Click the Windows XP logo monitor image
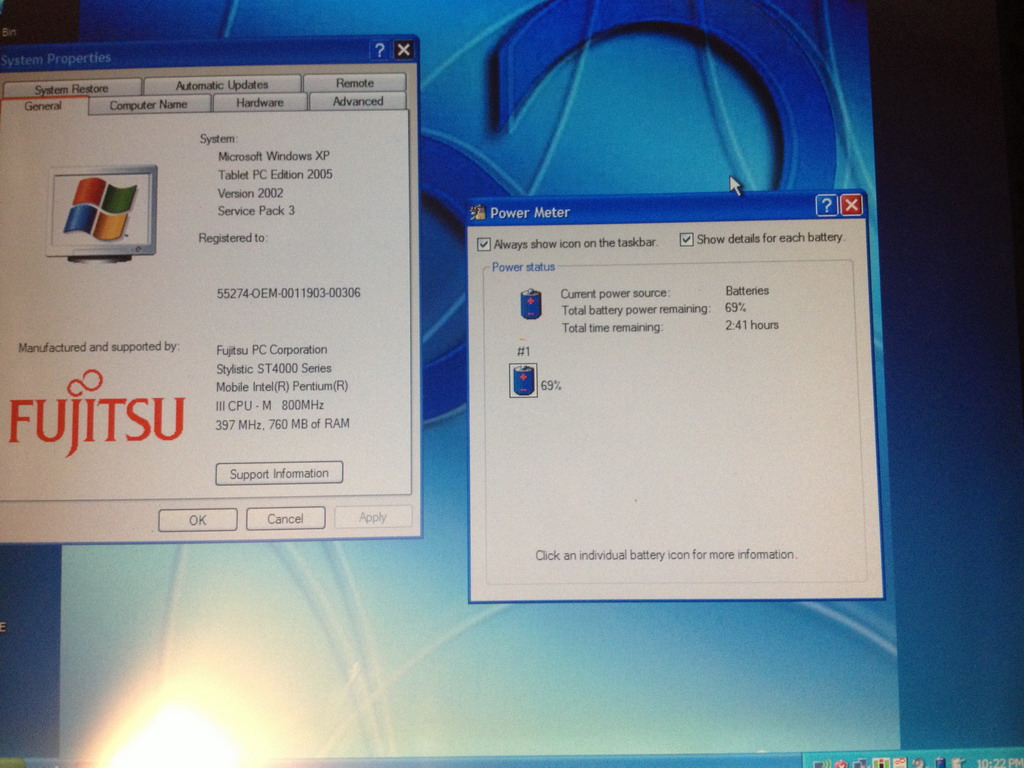 [102, 212]
